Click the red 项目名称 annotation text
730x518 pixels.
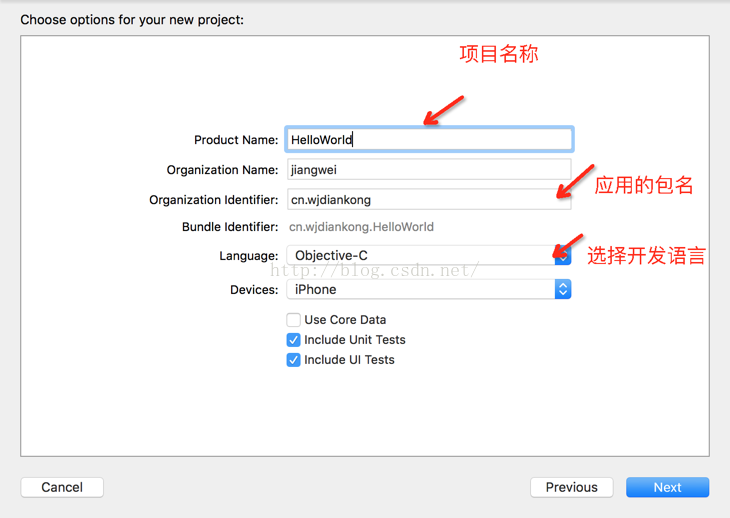[x=499, y=54]
